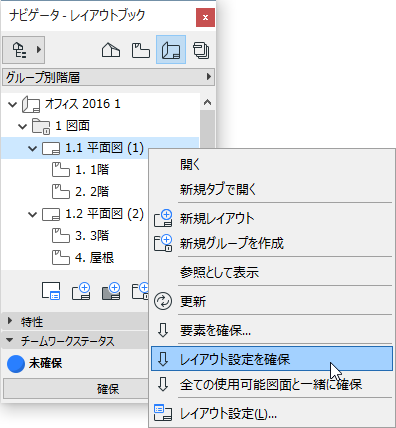Select the 2. 2階 drawing item
Image resolution: width=396 pixels, height=428 pixels.
pyautogui.click(x=81, y=192)
